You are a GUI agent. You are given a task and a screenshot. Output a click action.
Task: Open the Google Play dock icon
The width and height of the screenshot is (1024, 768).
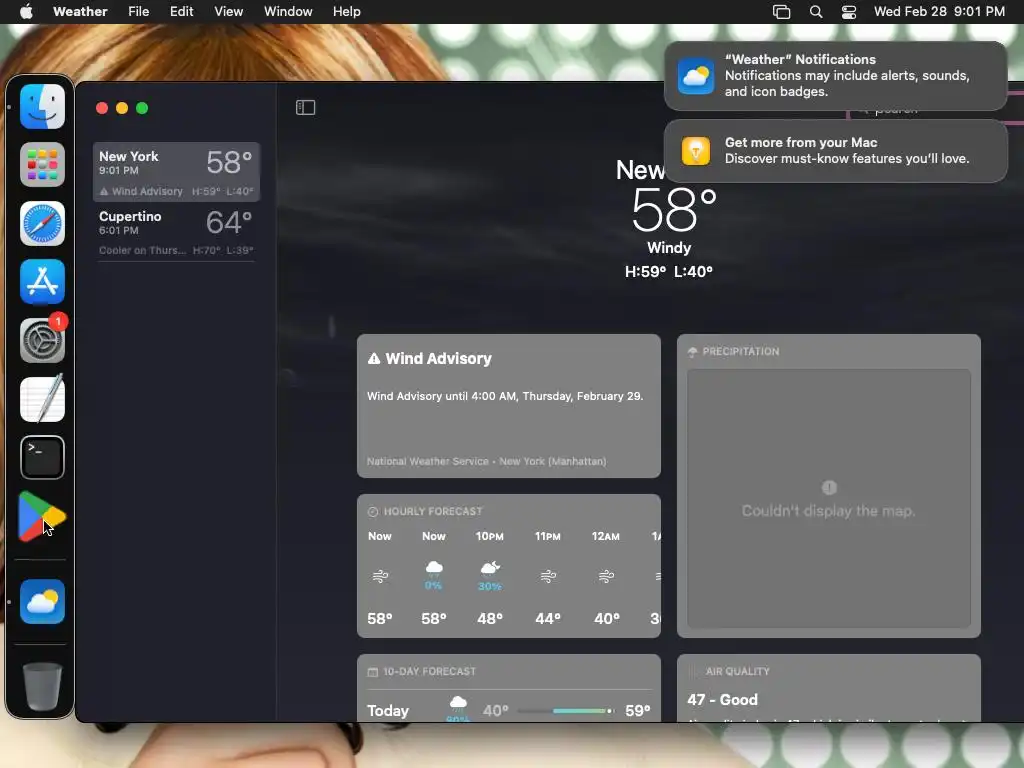(42, 516)
